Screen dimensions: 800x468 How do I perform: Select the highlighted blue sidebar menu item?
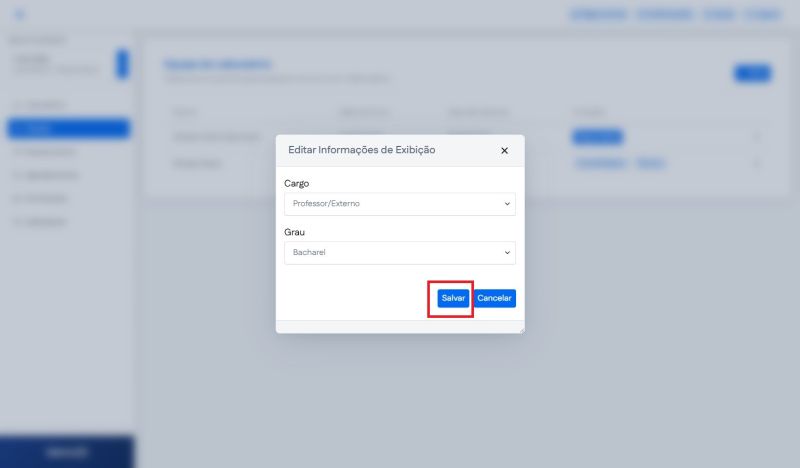tap(68, 128)
